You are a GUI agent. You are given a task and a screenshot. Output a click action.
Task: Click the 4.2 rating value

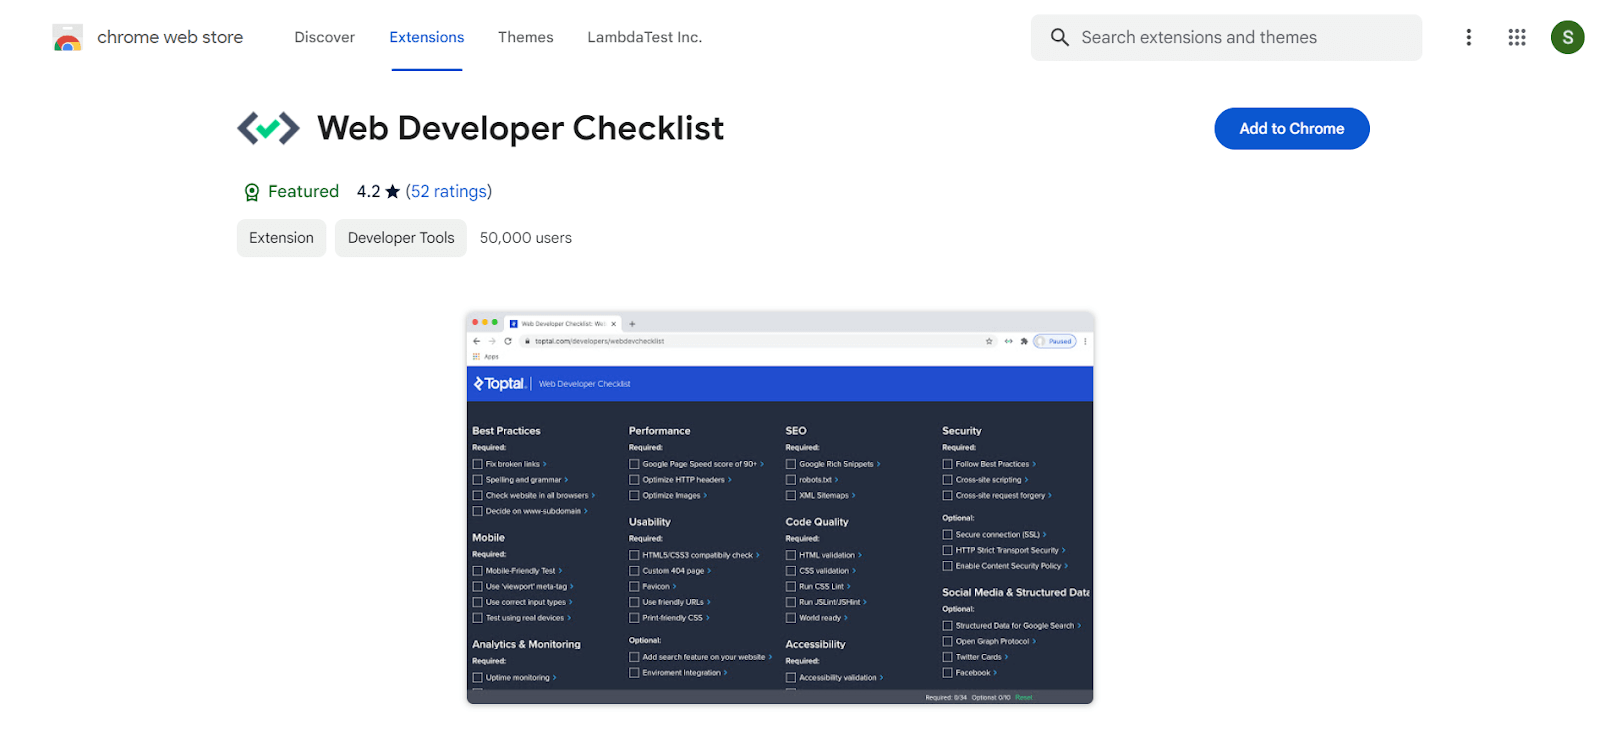368,191
